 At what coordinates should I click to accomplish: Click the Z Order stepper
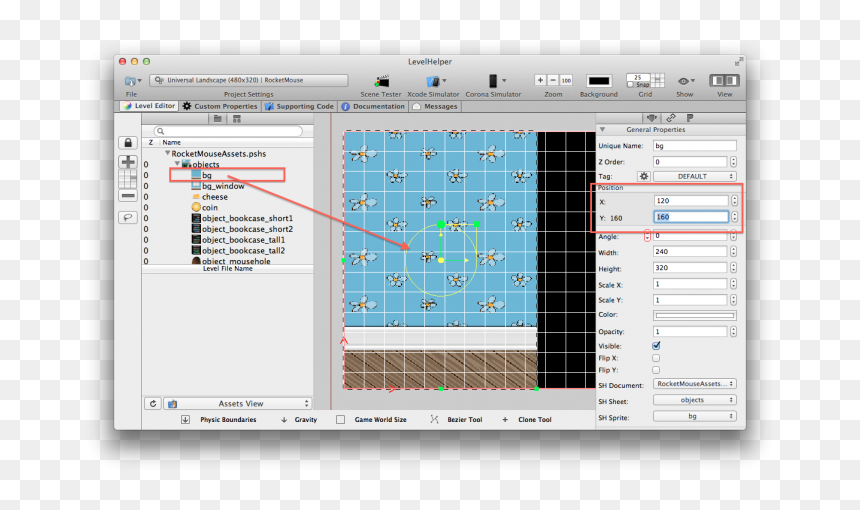pos(733,162)
